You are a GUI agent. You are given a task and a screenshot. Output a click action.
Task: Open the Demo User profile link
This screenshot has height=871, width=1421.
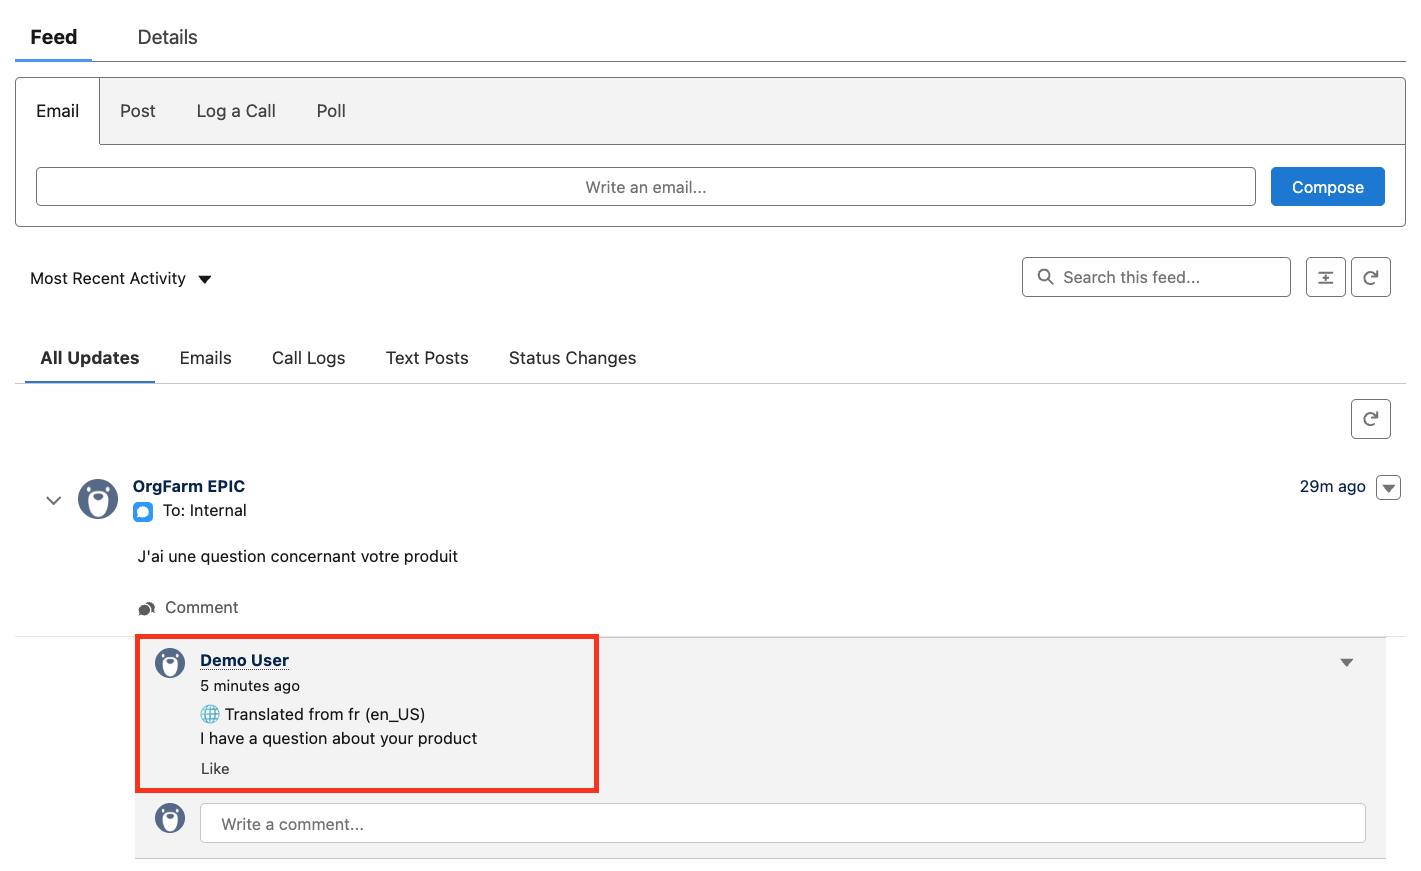[x=244, y=660]
